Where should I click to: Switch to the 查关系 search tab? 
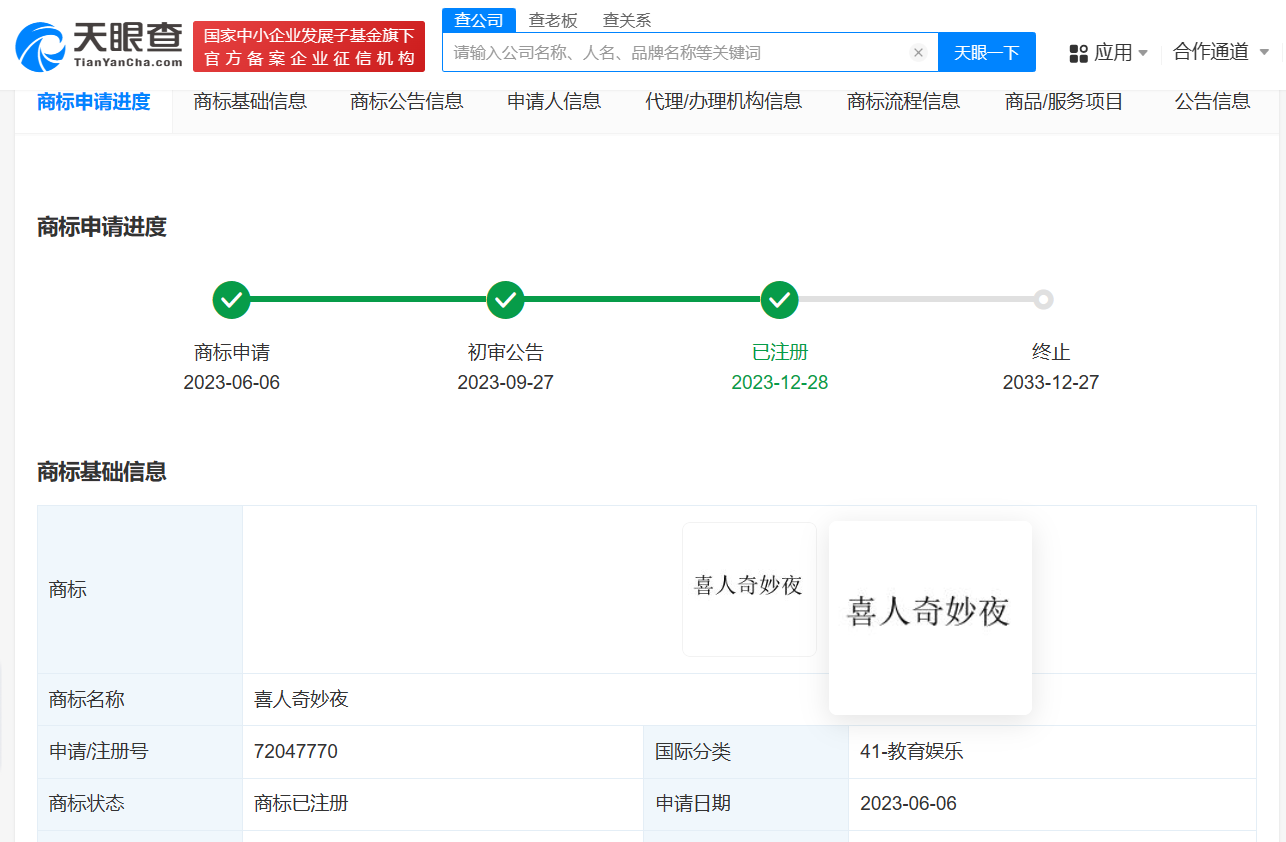click(626, 19)
